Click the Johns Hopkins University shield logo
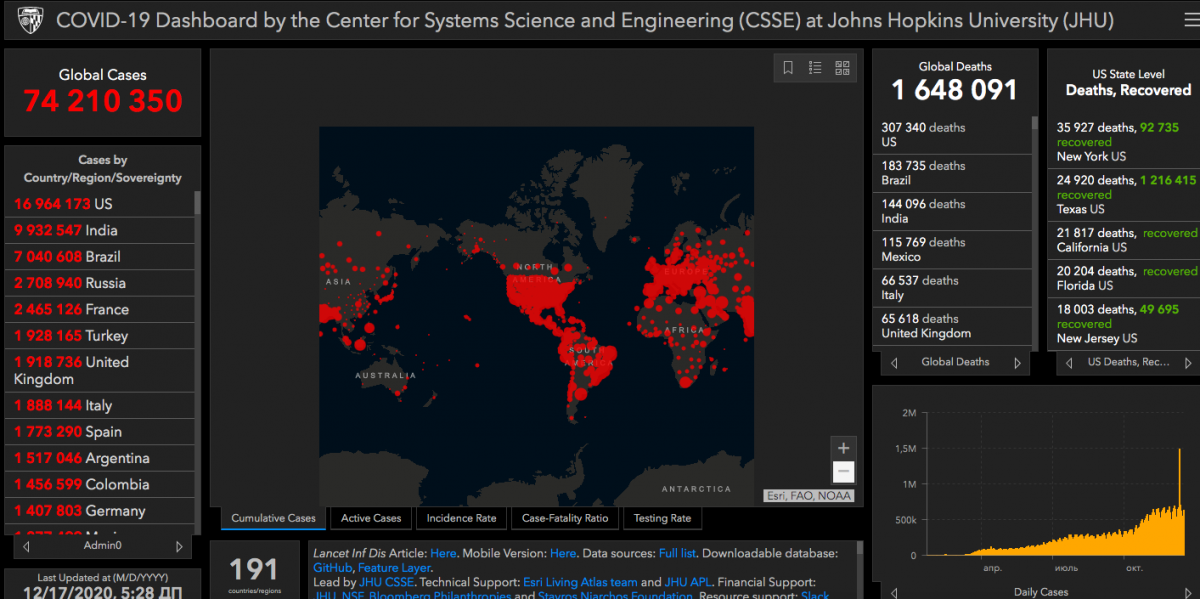Viewport: 1200px width, 599px height. pyautogui.click(x=30, y=20)
